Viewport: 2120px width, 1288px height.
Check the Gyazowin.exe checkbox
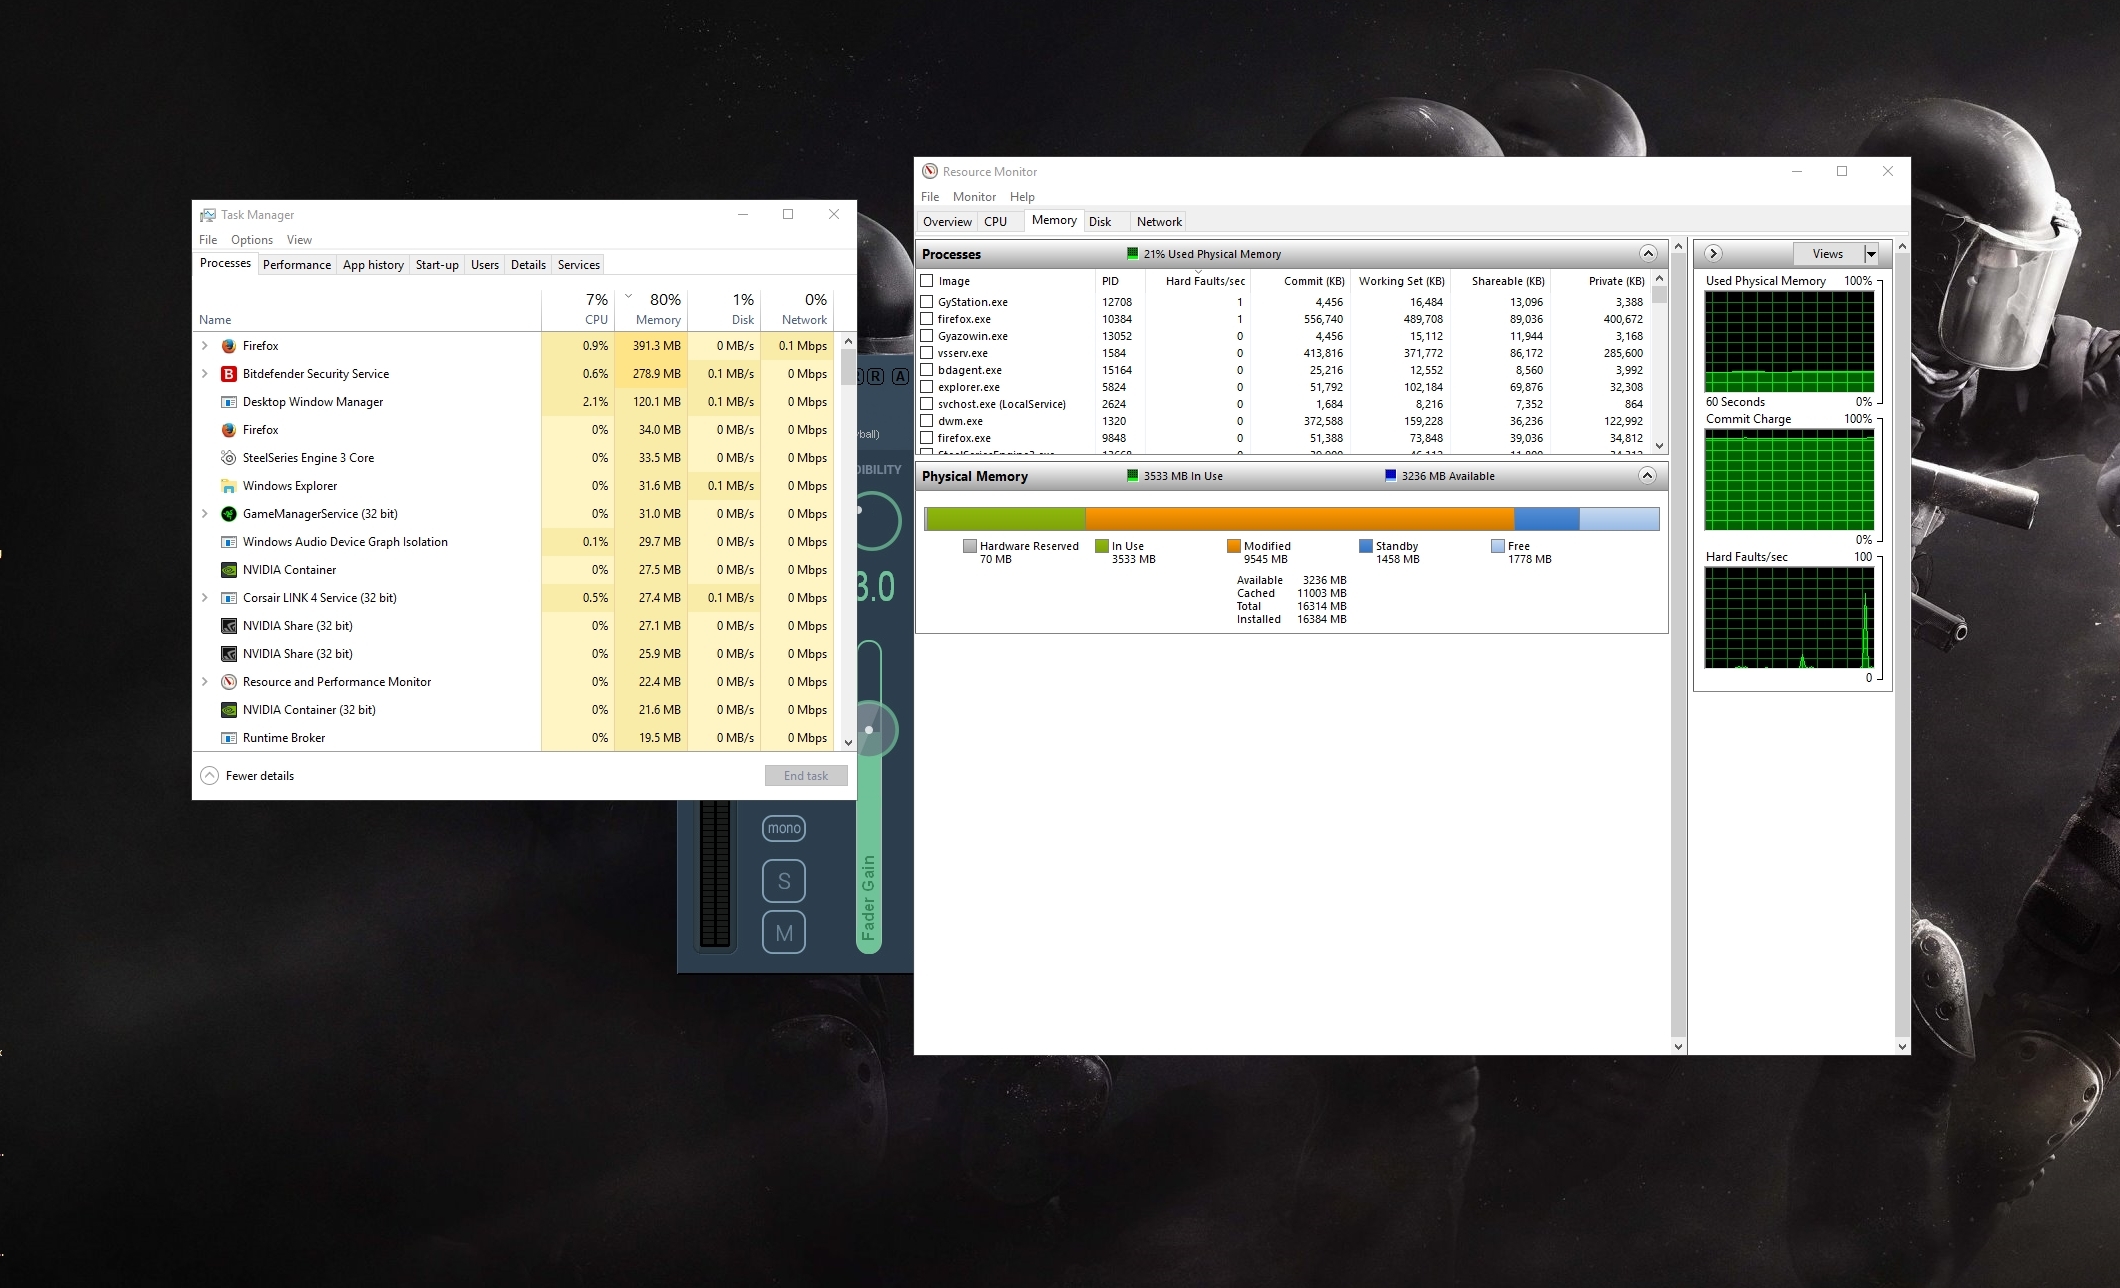tap(927, 336)
